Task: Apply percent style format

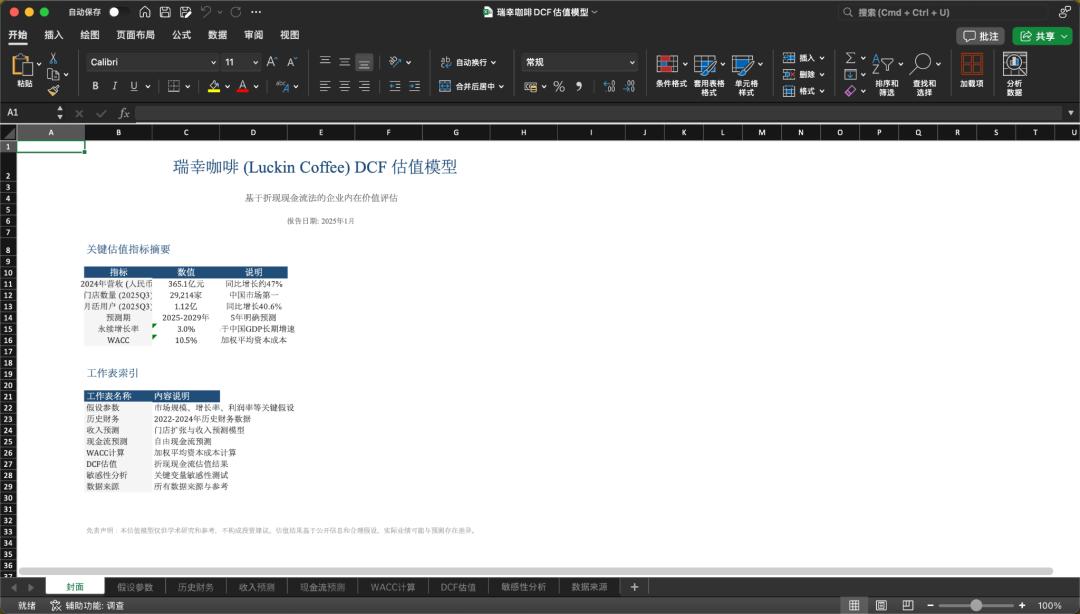Action: click(559, 86)
